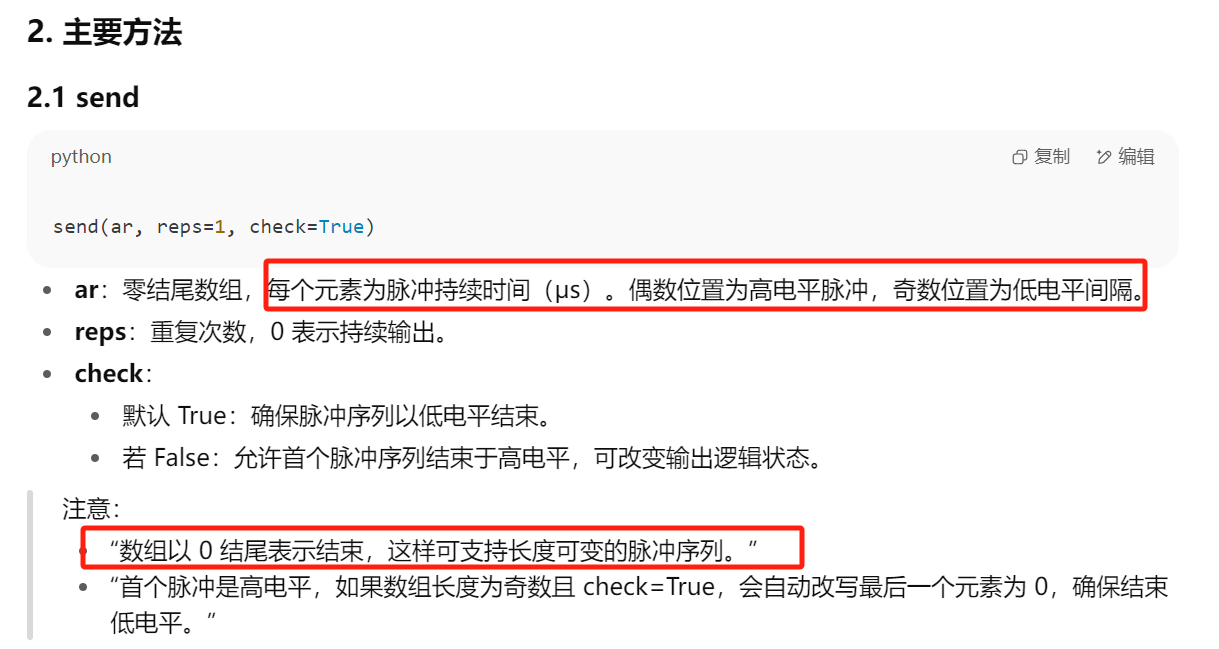The height and width of the screenshot is (649, 1219).
Task: Click the heading 2. 主要方法
Action: (105, 32)
